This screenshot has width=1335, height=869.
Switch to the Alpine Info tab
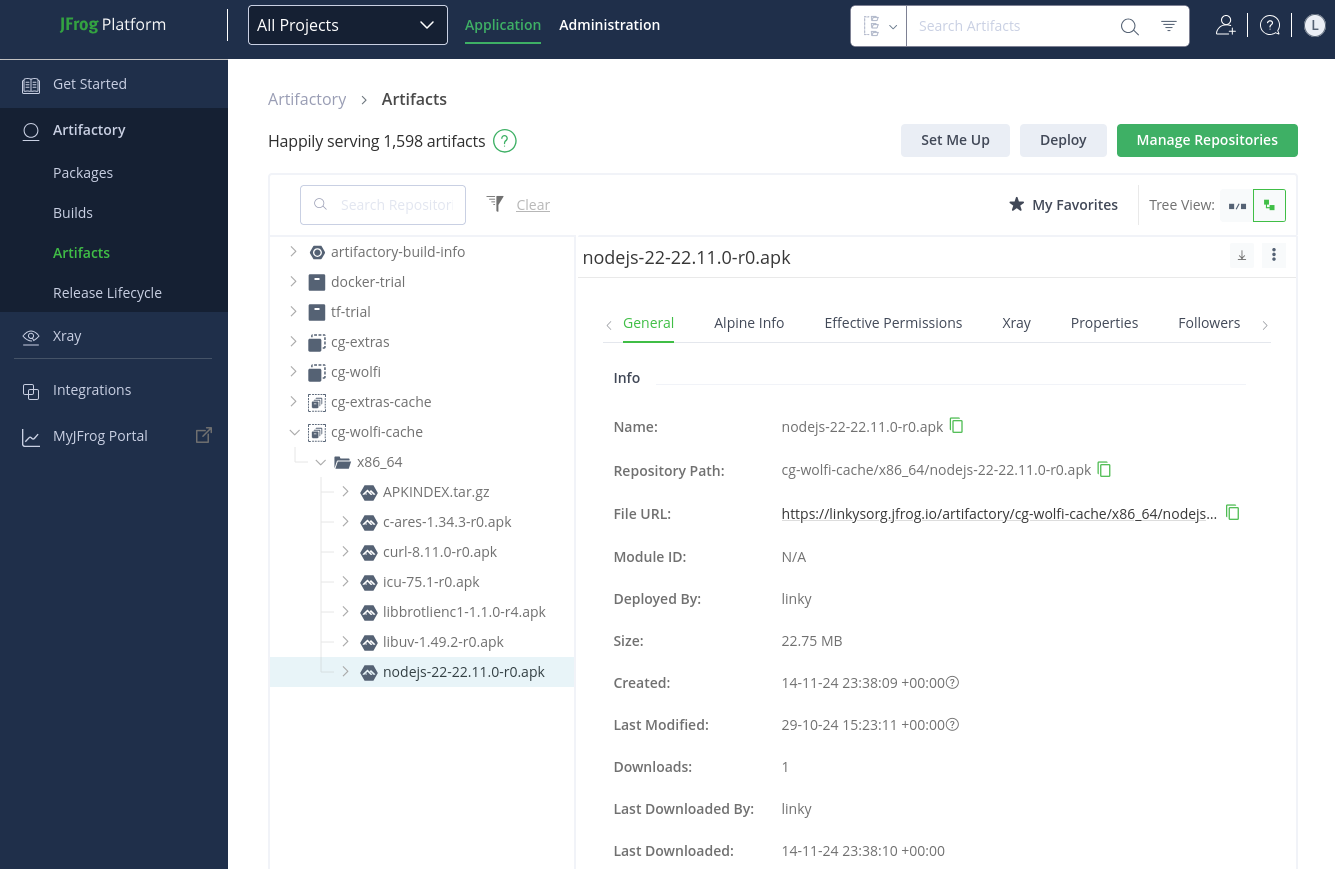coord(748,323)
